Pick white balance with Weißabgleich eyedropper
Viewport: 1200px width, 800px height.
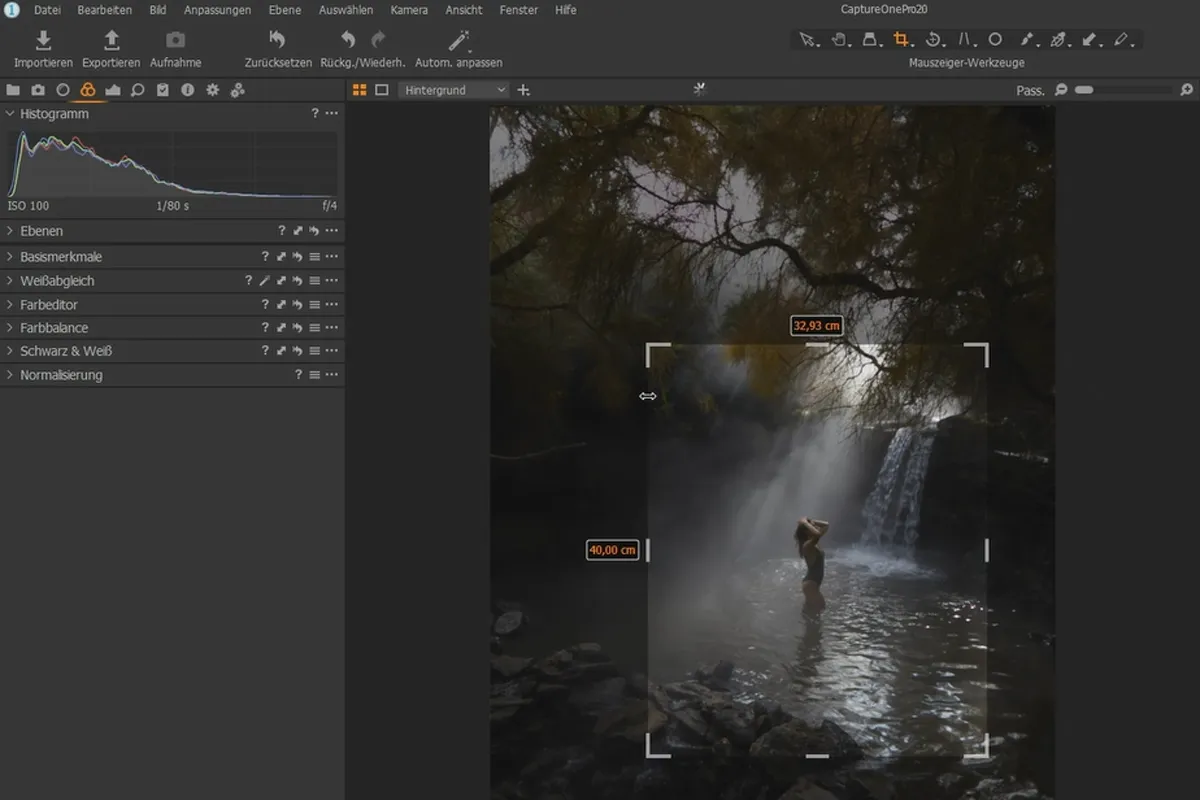click(x=265, y=281)
